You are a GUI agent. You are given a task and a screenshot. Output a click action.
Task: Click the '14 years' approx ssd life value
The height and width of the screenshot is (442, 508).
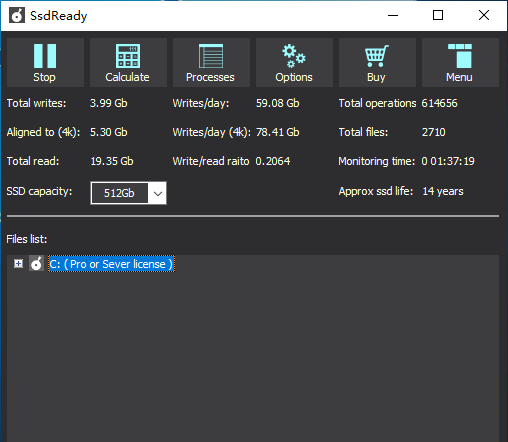pos(443,191)
